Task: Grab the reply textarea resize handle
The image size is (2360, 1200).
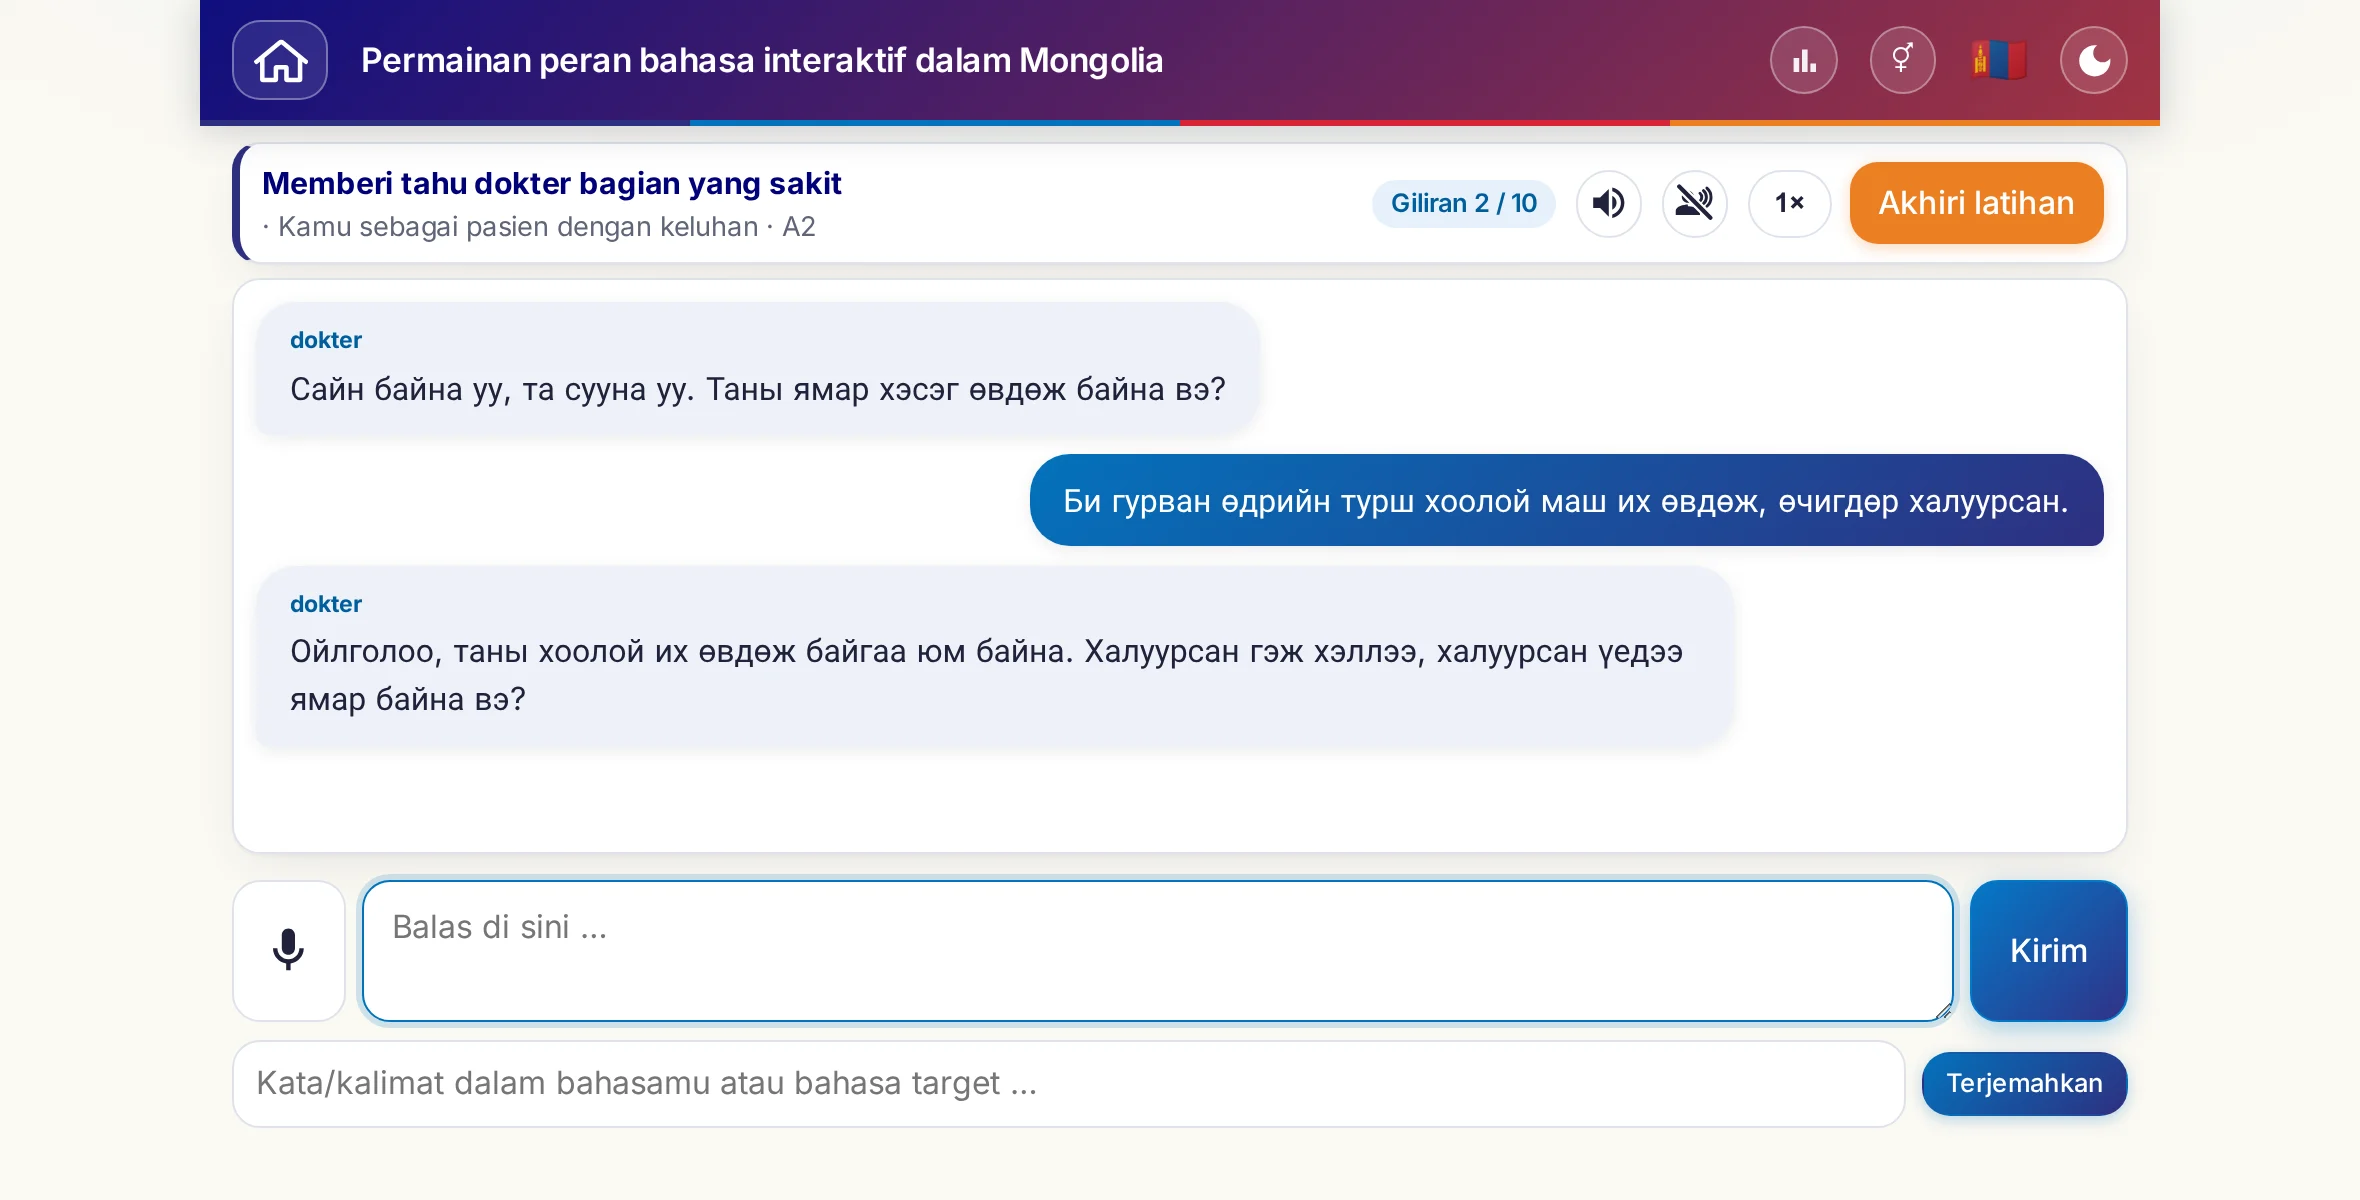Action: (1942, 1011)
